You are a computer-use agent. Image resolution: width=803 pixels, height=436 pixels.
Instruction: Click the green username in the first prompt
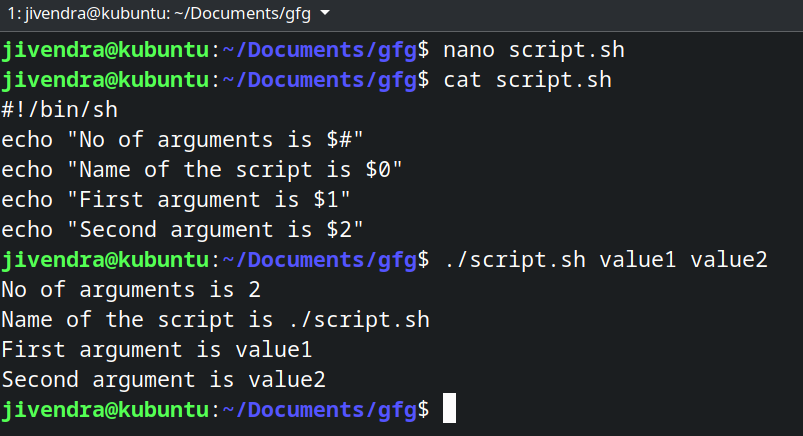click(x=105, y=48)
